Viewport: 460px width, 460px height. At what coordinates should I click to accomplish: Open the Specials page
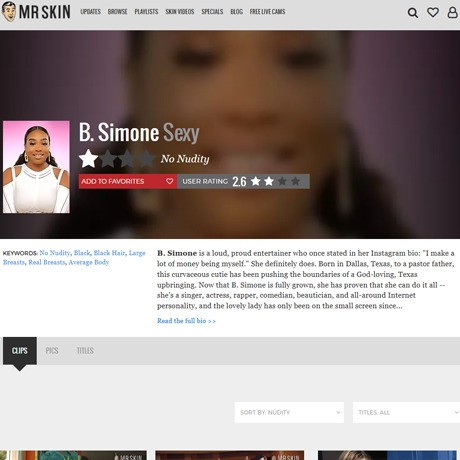(212, 12)
